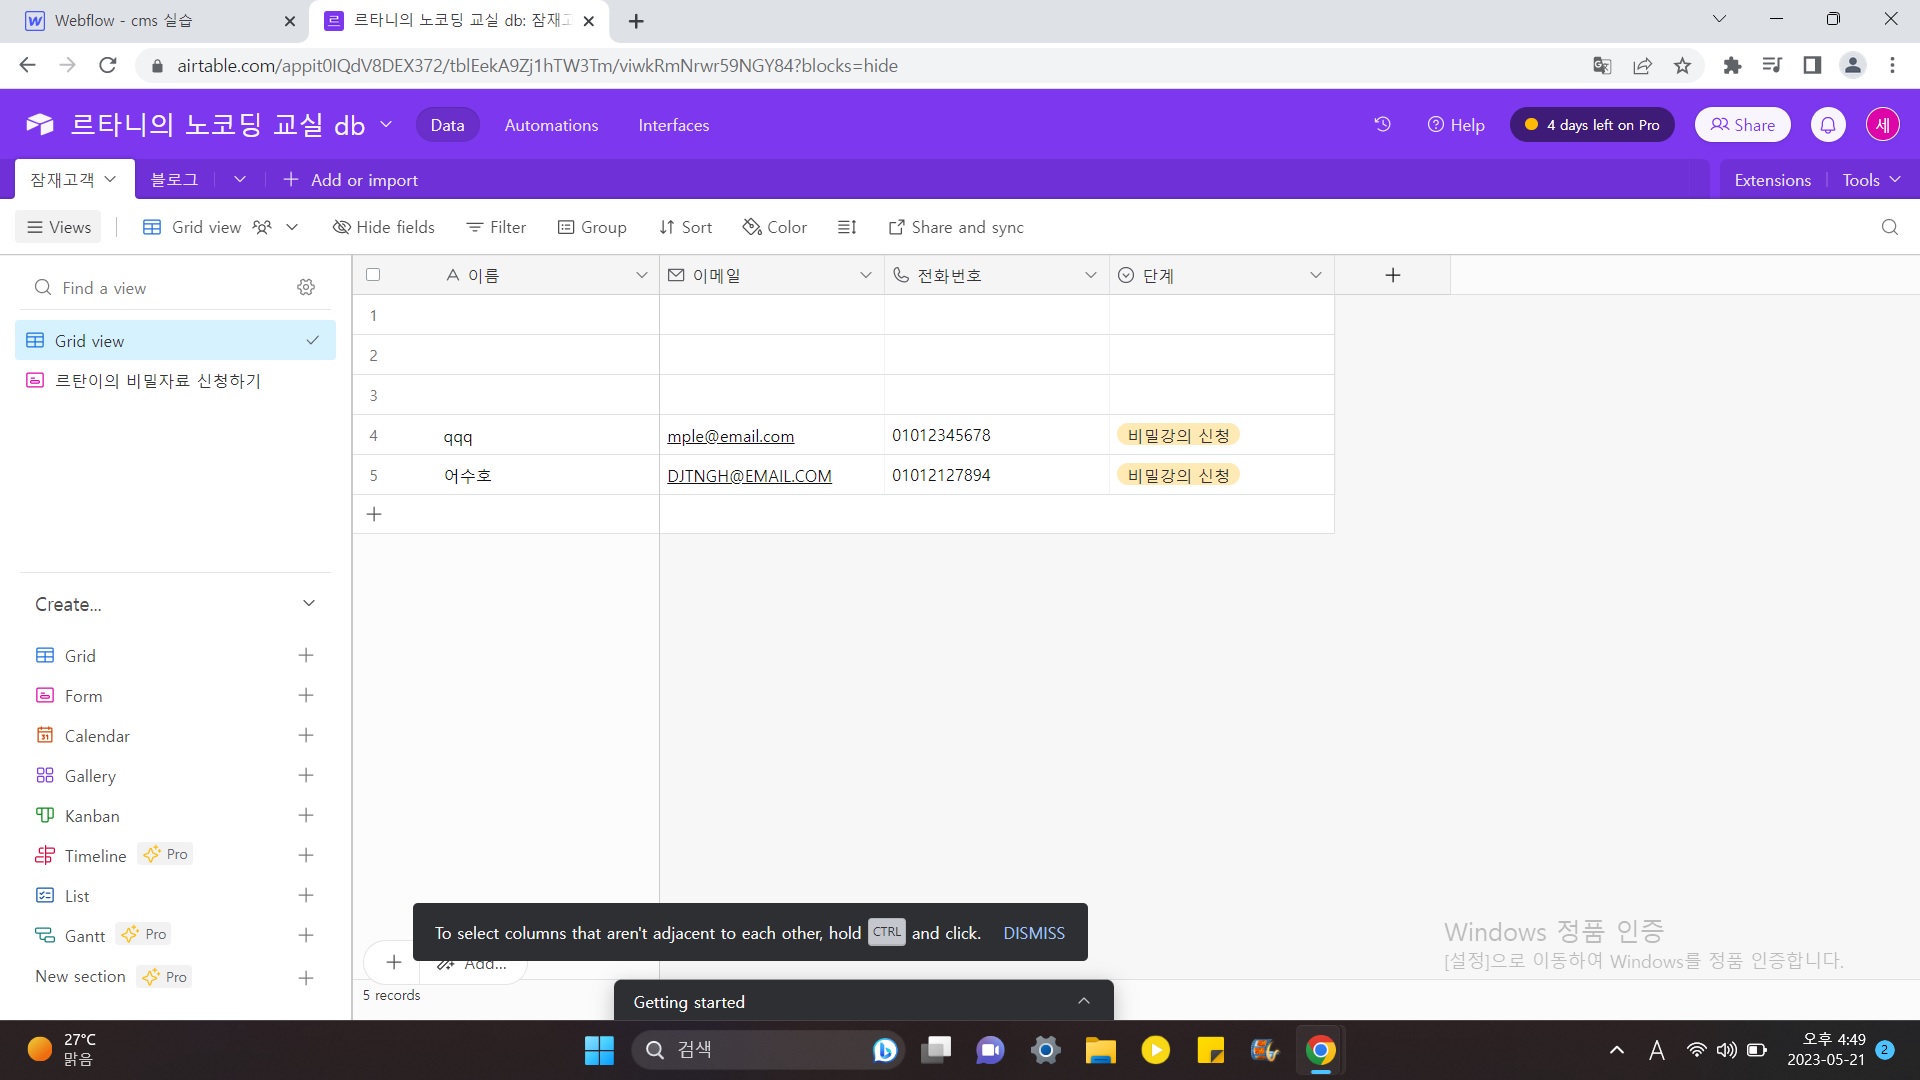Open view list settings gear icon
The image size is (1920, 1080).
tap(306, 288)
